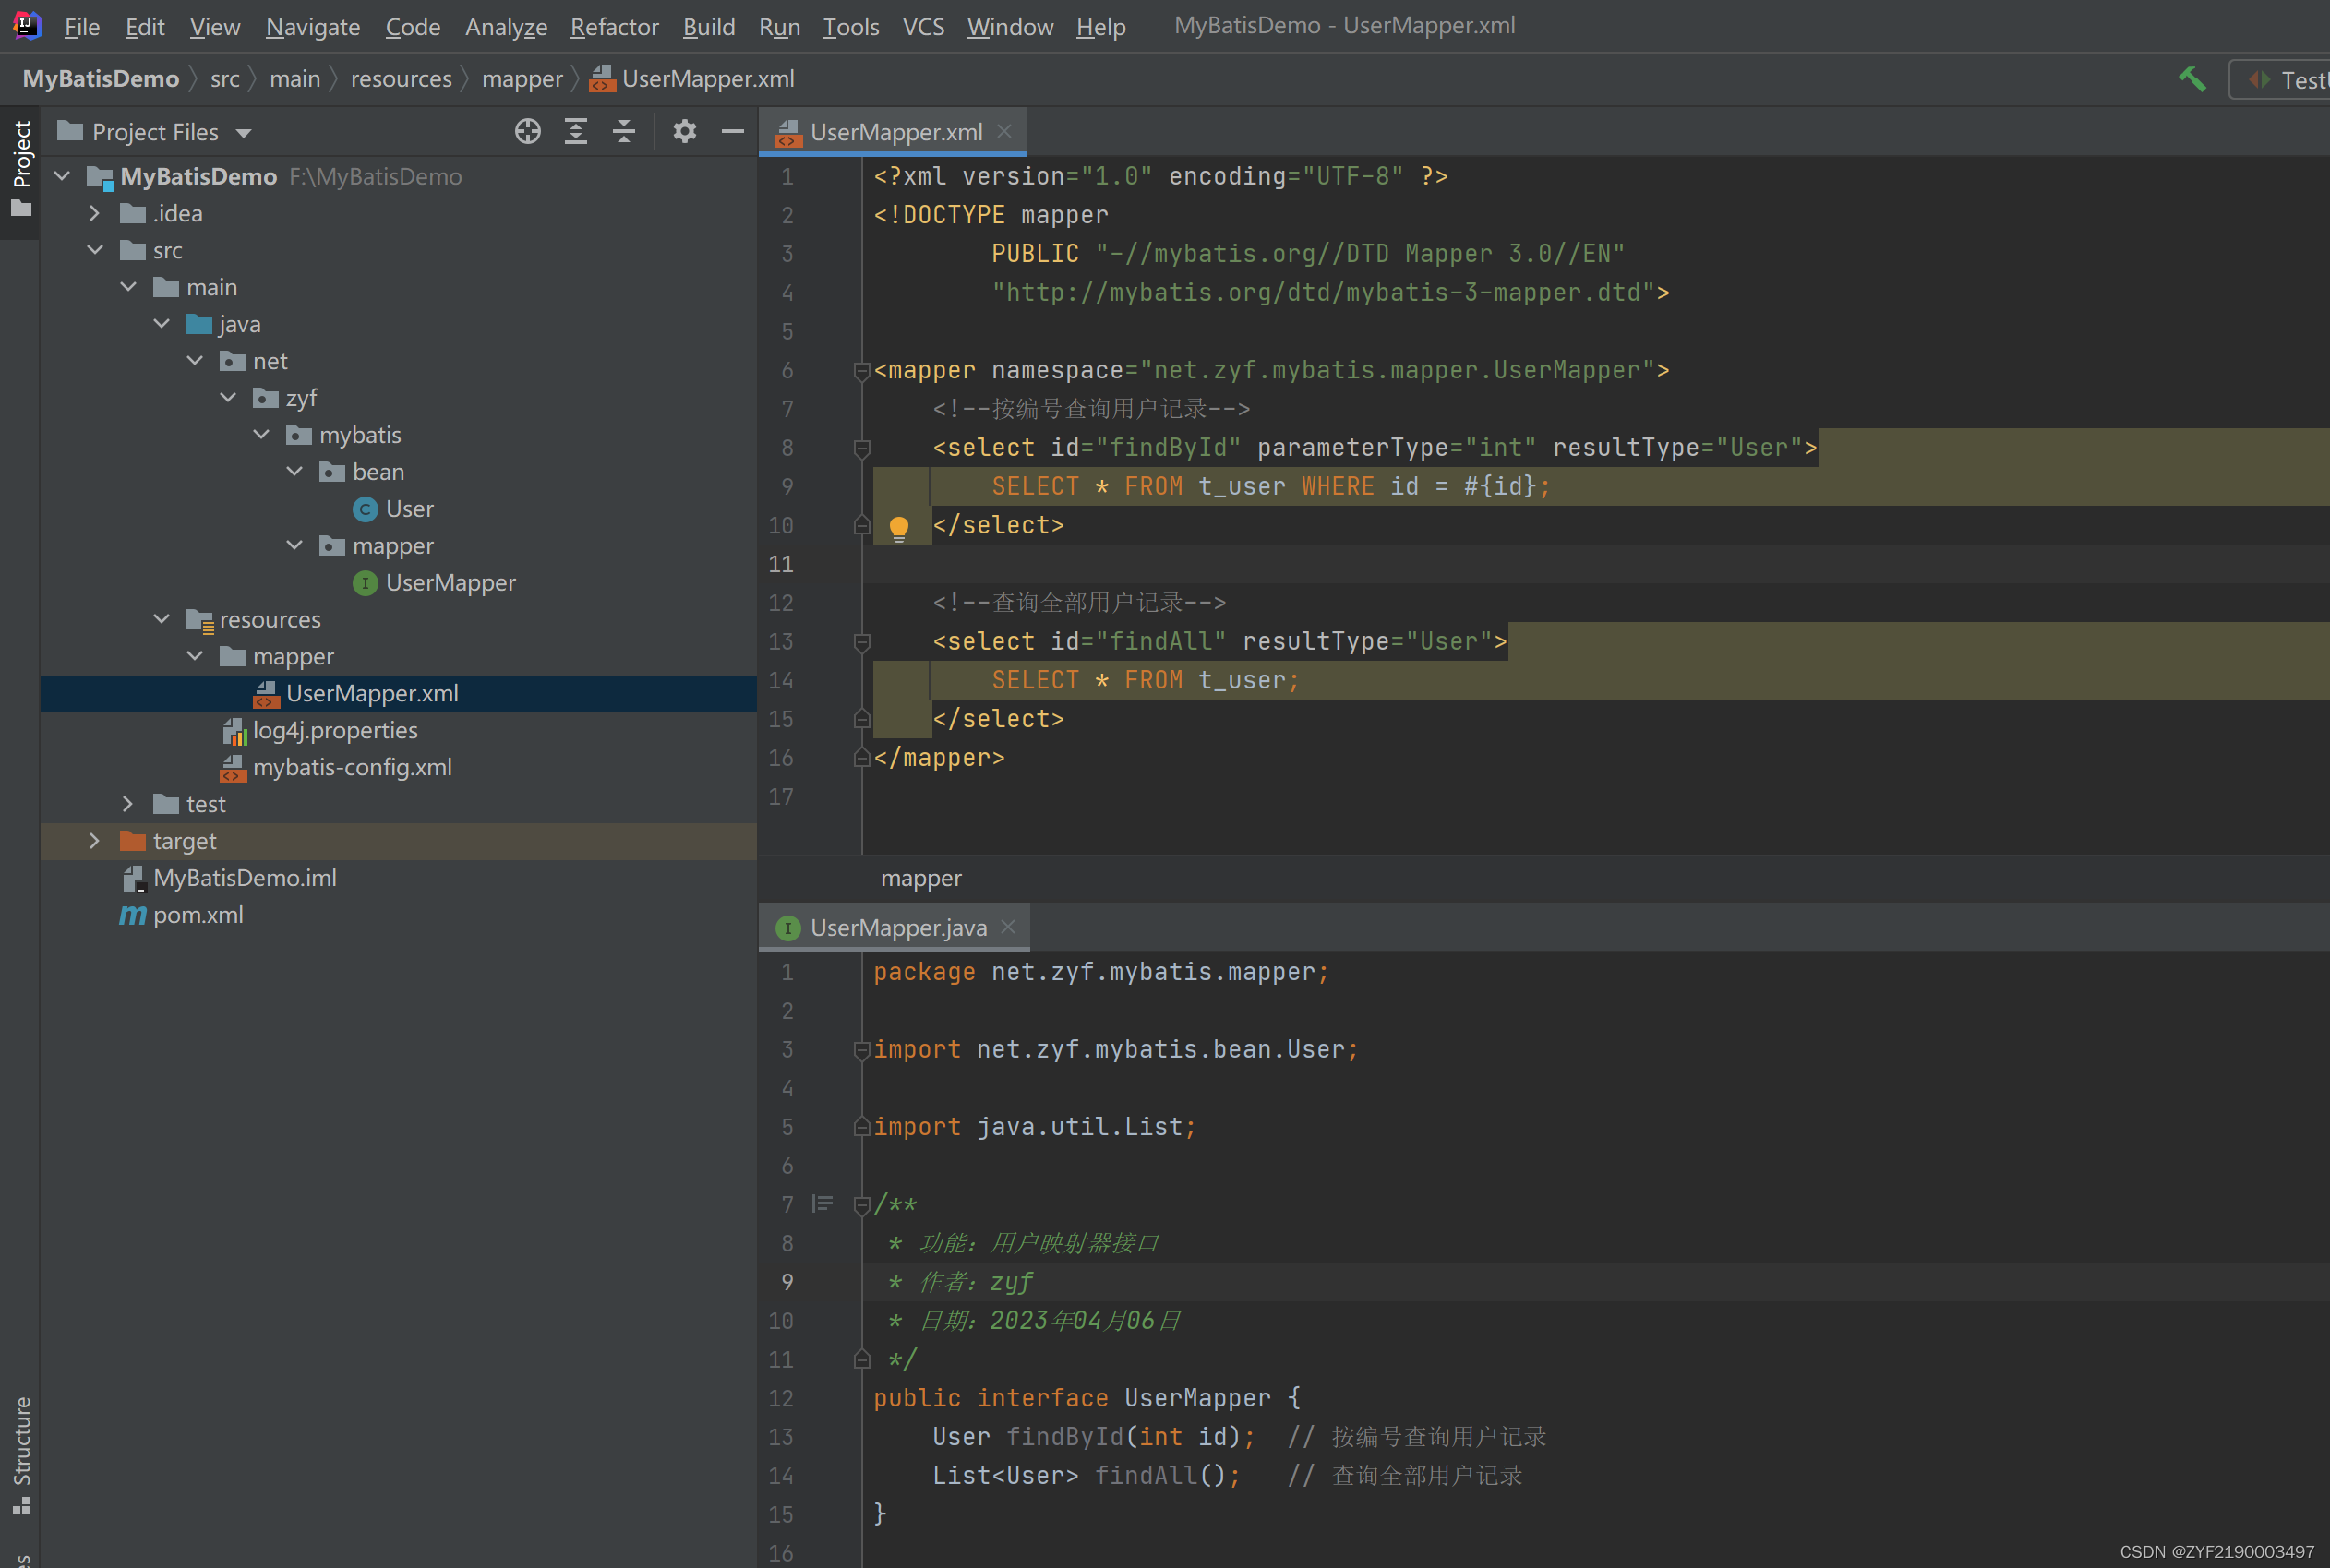
Task: Click the Build project hammer icon
Action: tap(2191, 79)
